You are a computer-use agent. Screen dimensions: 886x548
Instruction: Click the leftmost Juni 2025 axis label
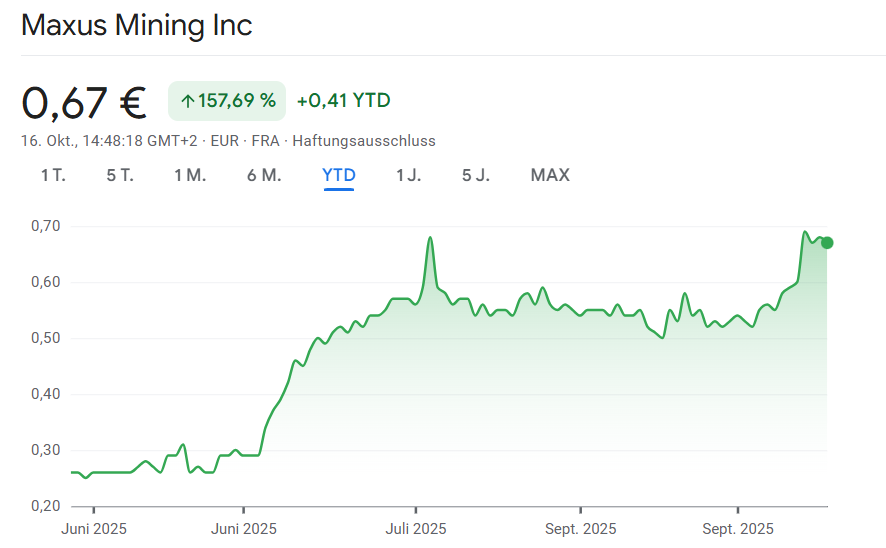click(x=93, y=528)
